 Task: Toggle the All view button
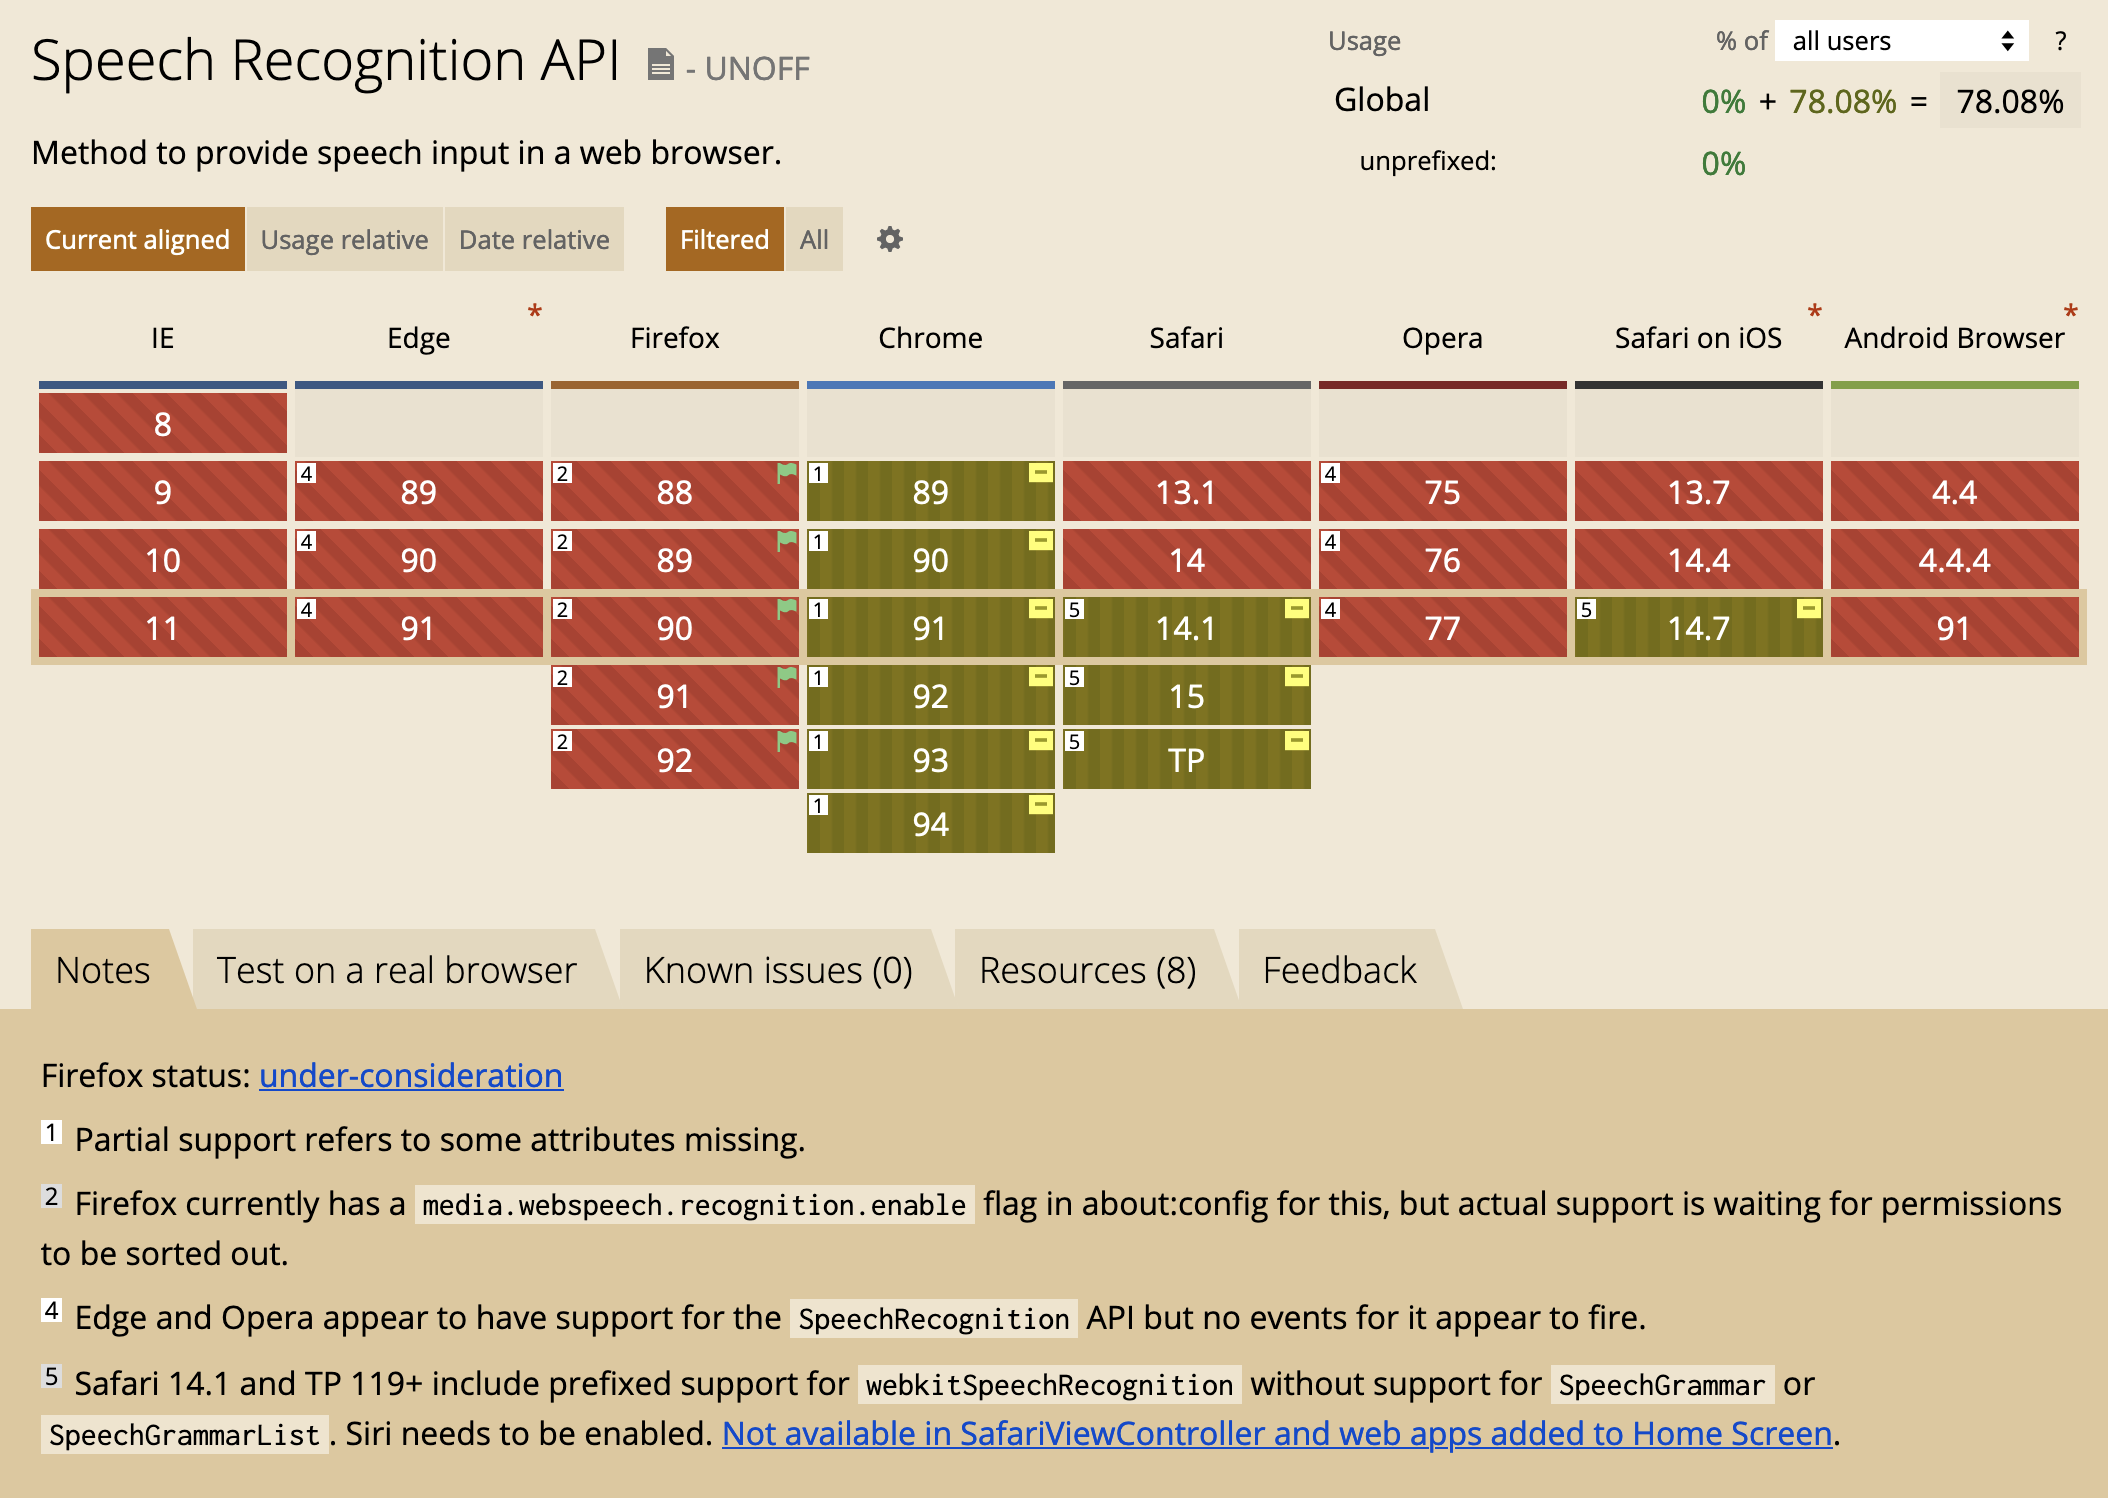pyautogui.click(x=814, y=238)
